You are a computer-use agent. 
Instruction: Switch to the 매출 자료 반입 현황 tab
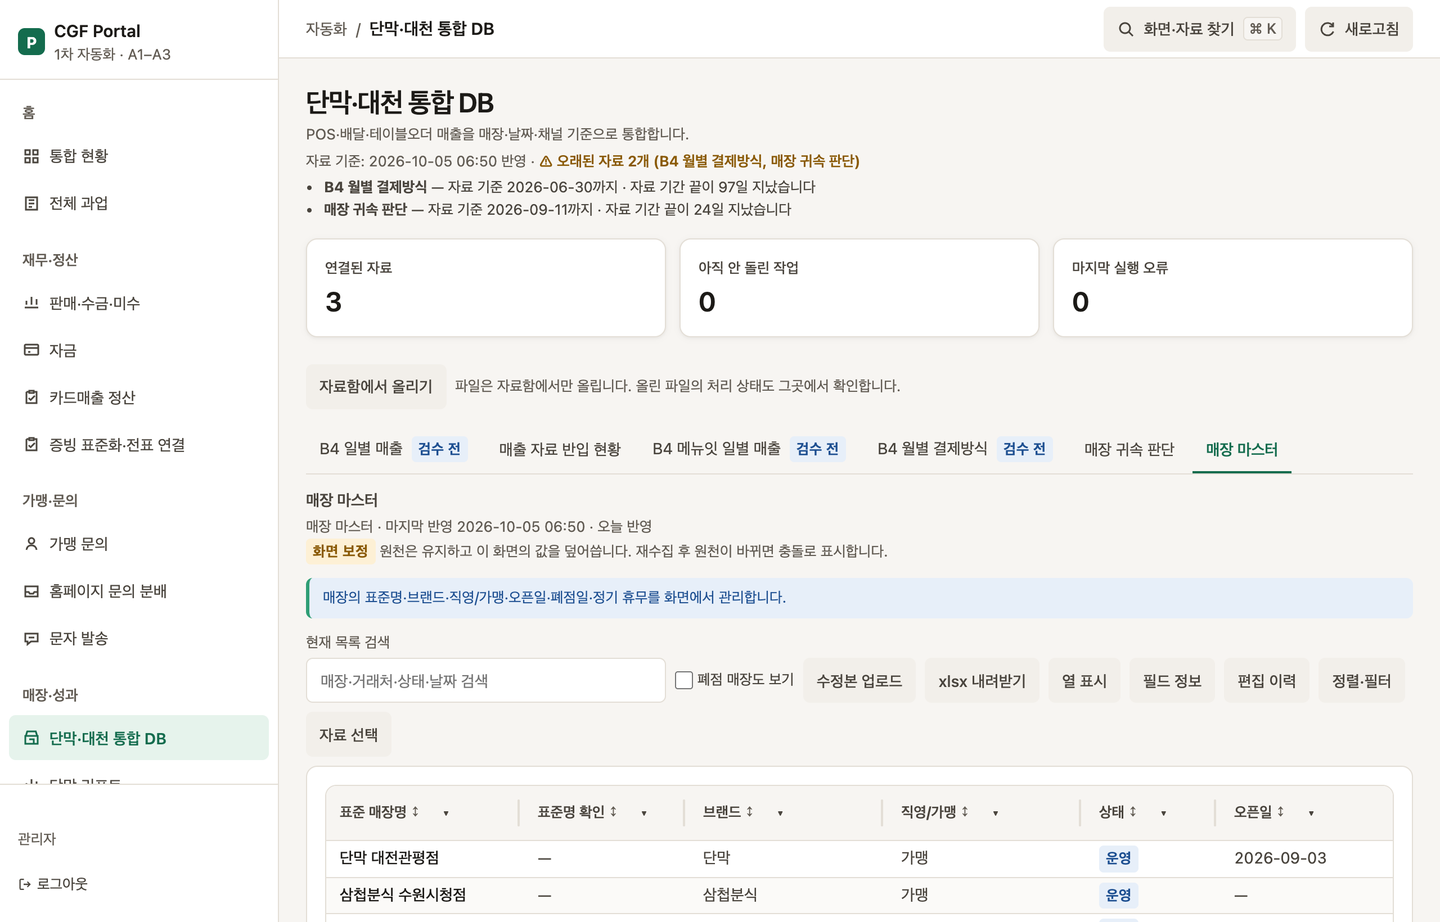pyautogui.click(x=560, y=449)
